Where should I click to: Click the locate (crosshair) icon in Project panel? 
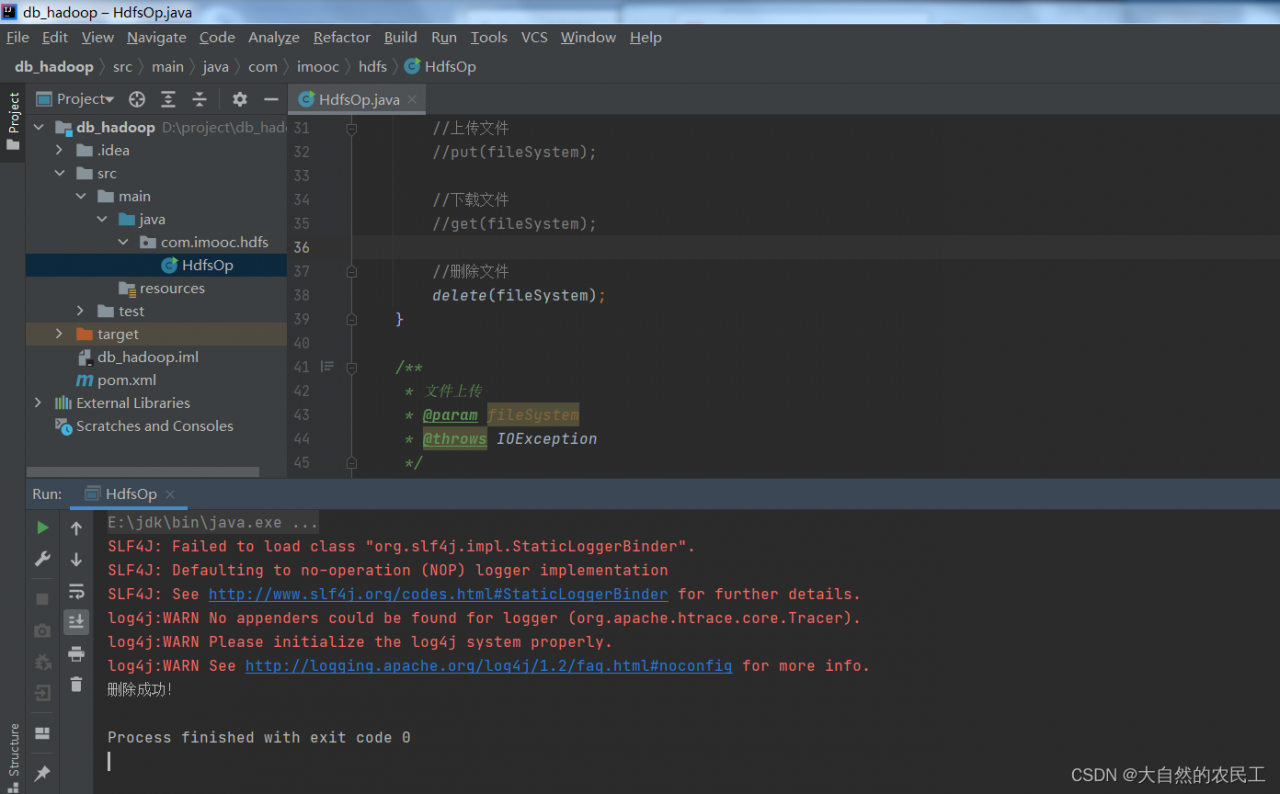click(137, 99)
